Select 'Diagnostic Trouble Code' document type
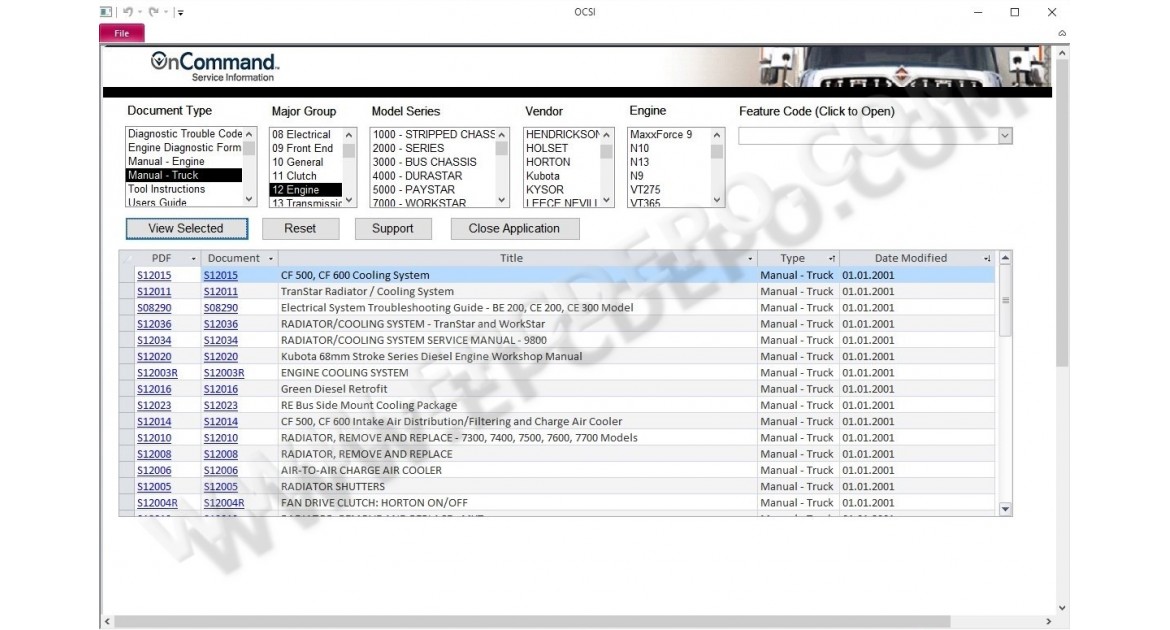The width and height of the screenshot is (1170, 630). pos(183,134)
